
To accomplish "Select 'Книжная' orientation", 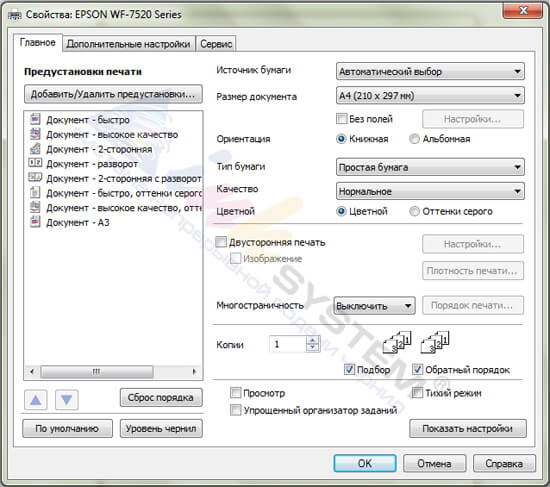I will pyautogui.click(x=341, y=139).
